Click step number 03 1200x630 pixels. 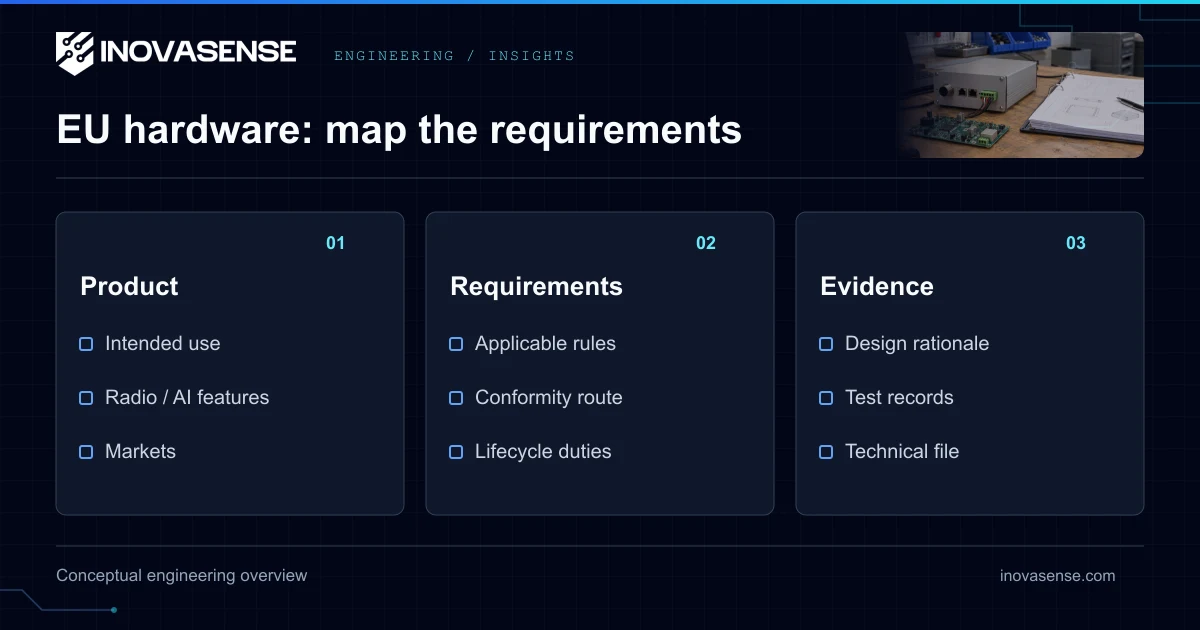coord(1076,243)
